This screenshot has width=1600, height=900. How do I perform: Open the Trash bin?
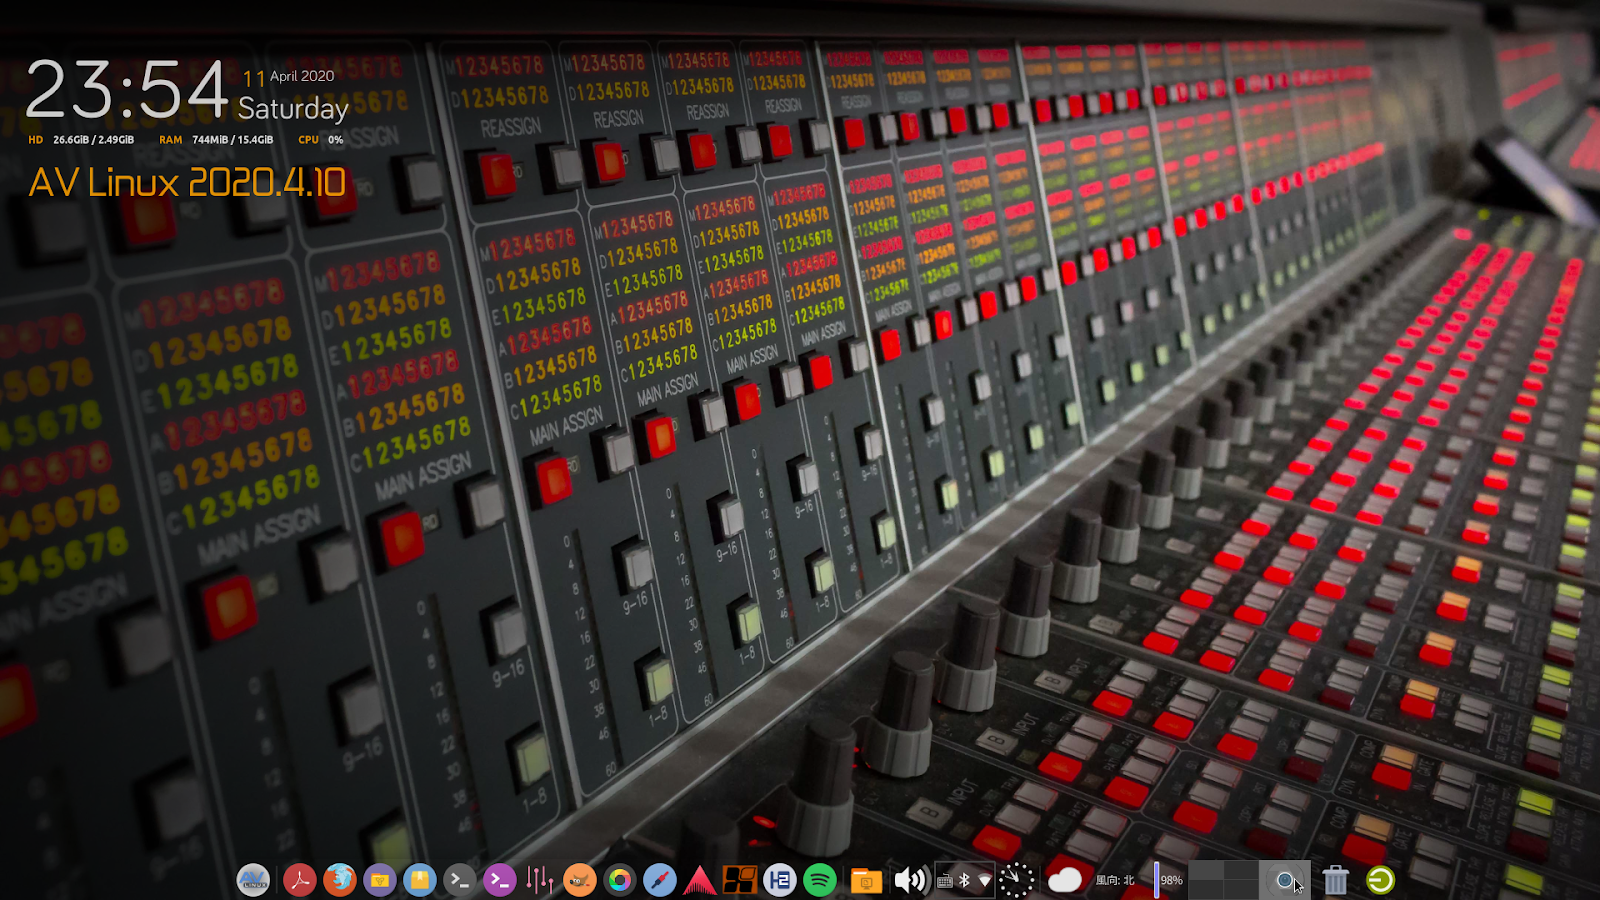[1335, 880]
